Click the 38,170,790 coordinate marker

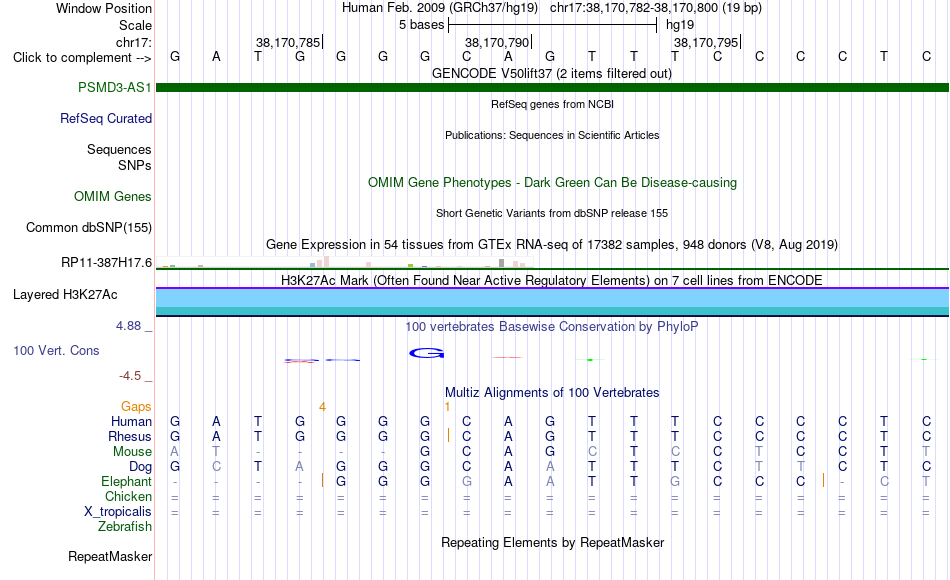click(x=497, y=42)
